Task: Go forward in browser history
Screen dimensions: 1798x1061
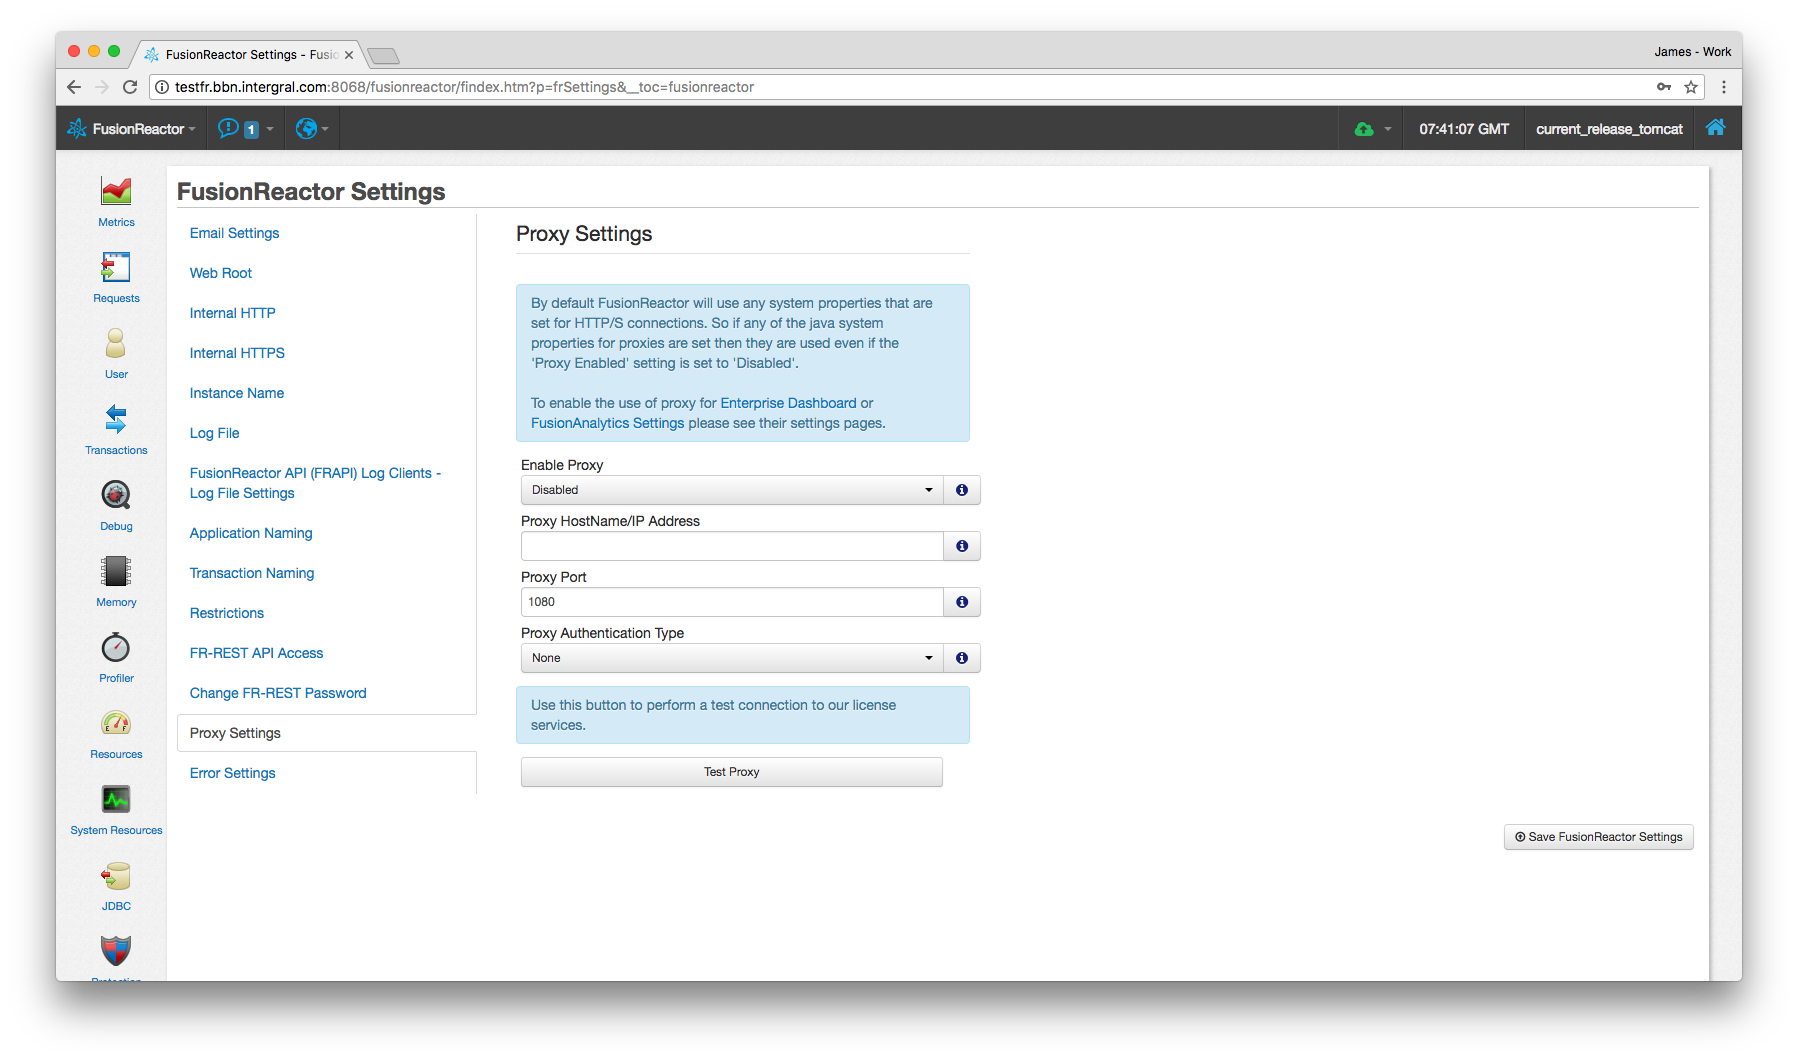Action: [x=102, y=87]
